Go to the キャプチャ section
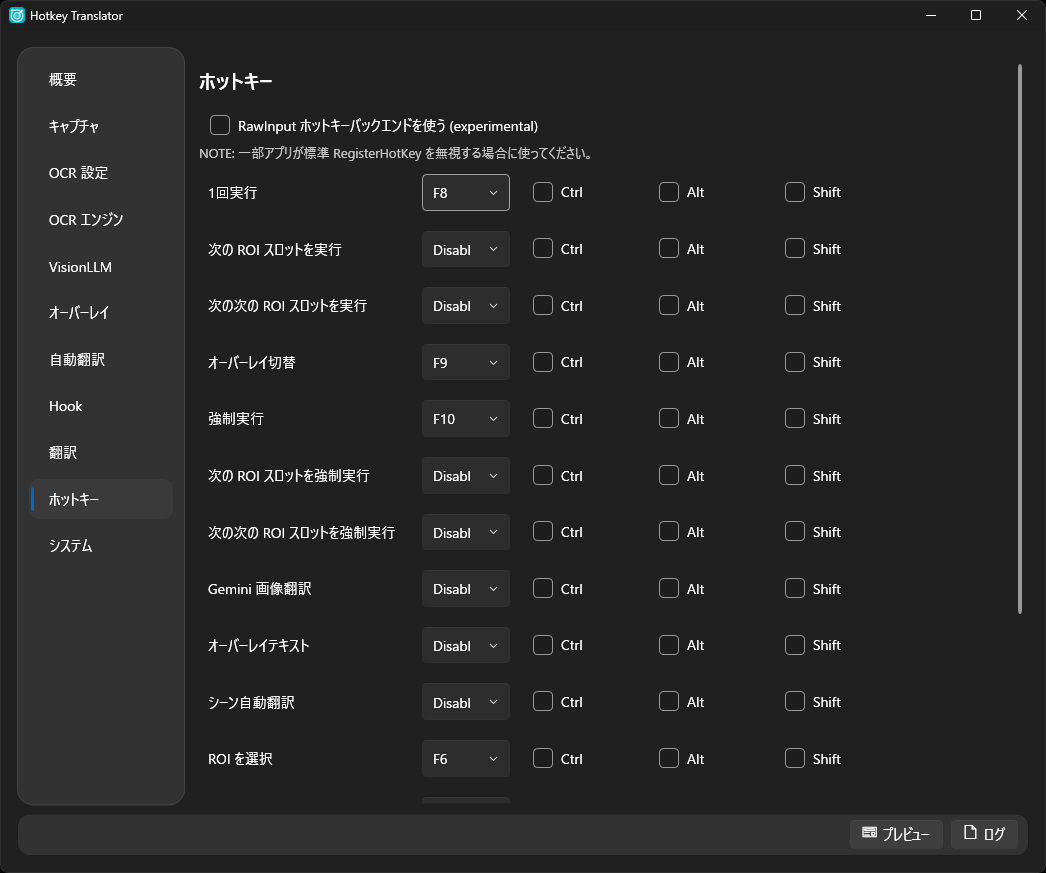Viewport: 1046px width, 873px height. point(101,126)
